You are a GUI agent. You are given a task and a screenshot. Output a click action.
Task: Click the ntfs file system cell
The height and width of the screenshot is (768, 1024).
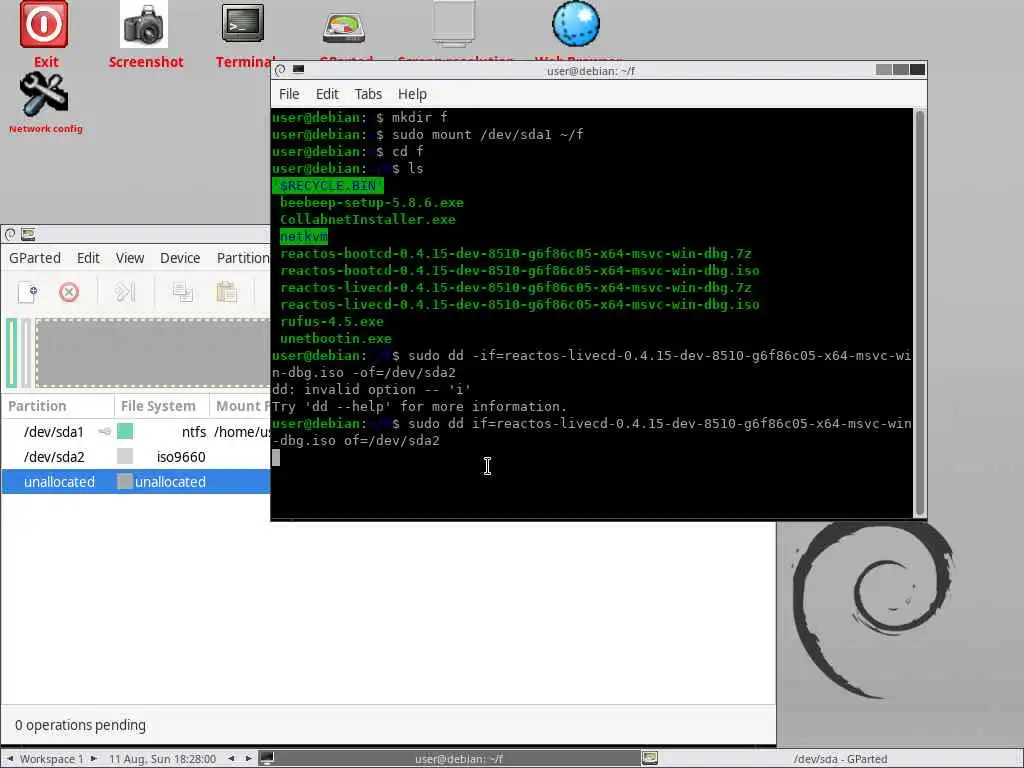pyautogui.click(x=194, y=432)
